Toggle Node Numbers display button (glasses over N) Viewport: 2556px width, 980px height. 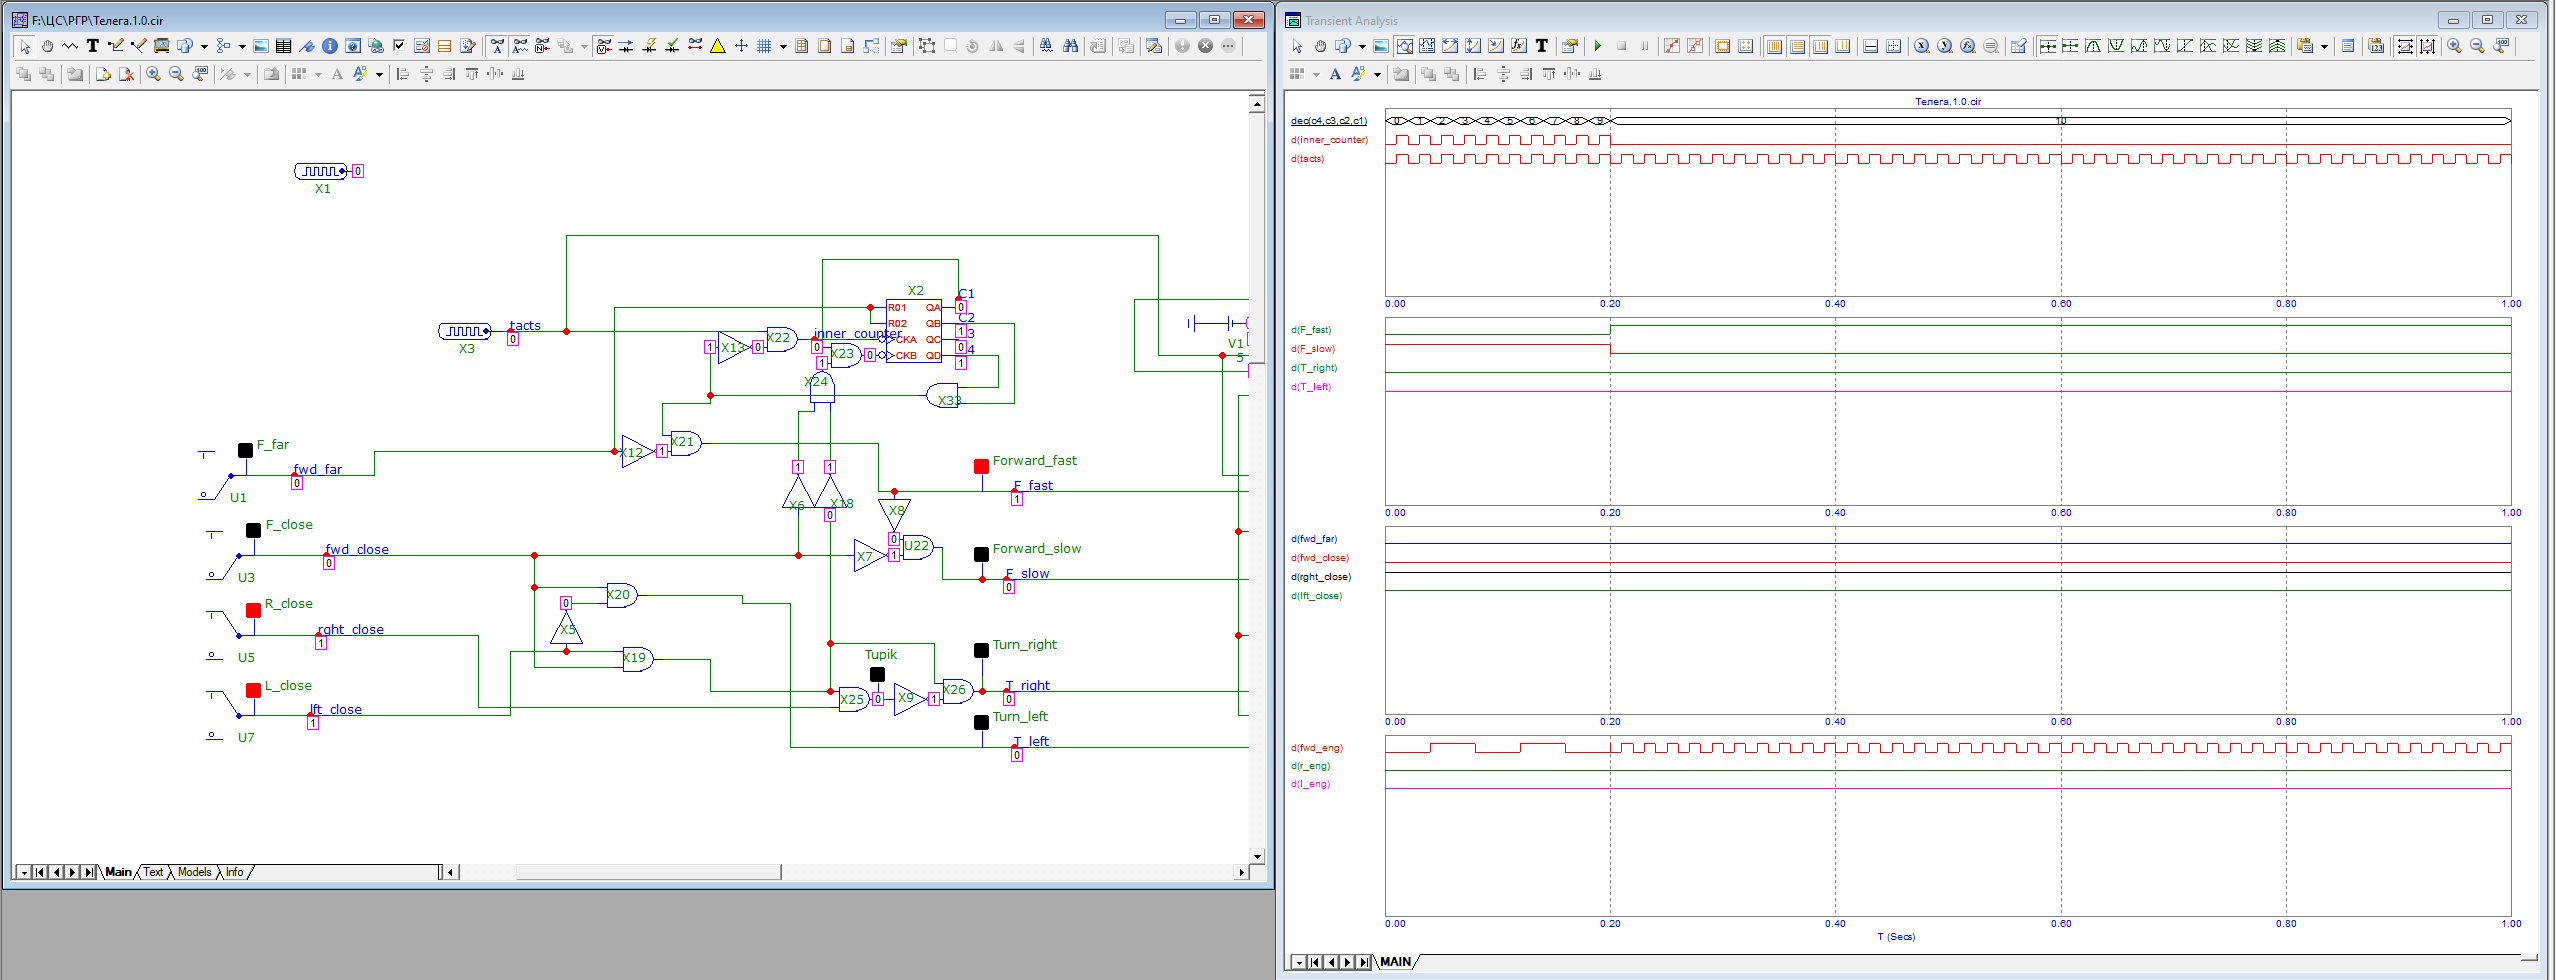(x=542, y=46)
